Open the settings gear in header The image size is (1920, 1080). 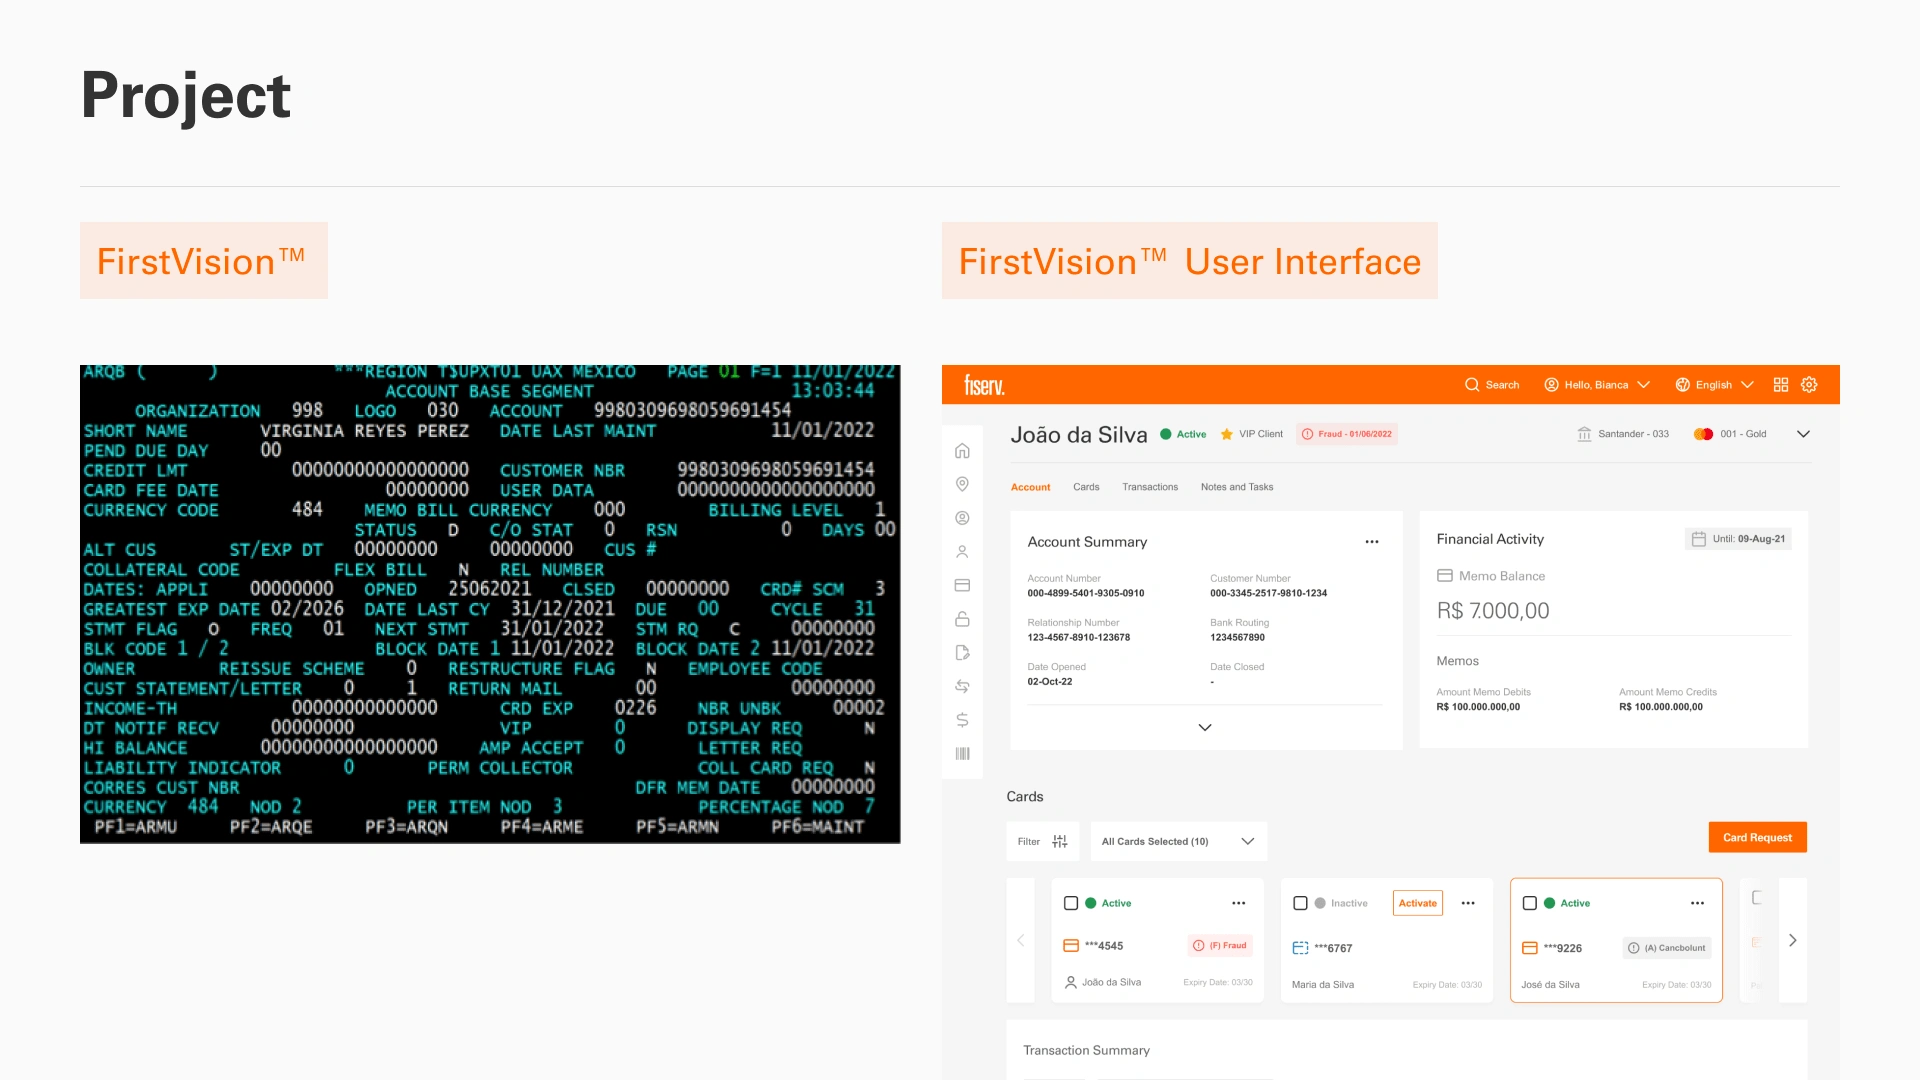(1809, 385)
